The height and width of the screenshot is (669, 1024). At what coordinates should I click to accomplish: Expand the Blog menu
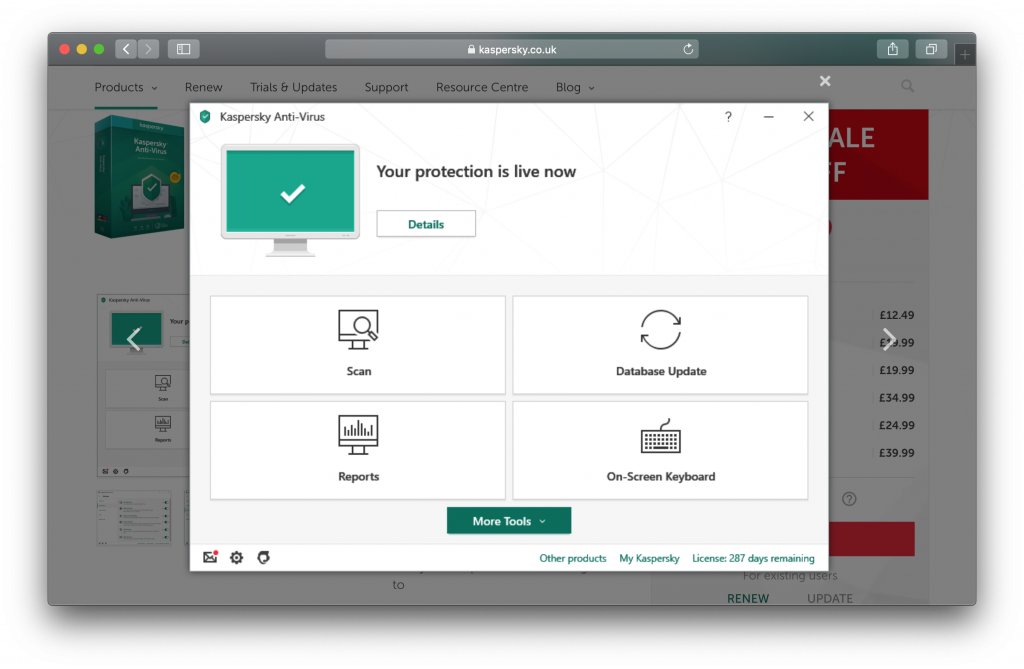coord(575,87)
